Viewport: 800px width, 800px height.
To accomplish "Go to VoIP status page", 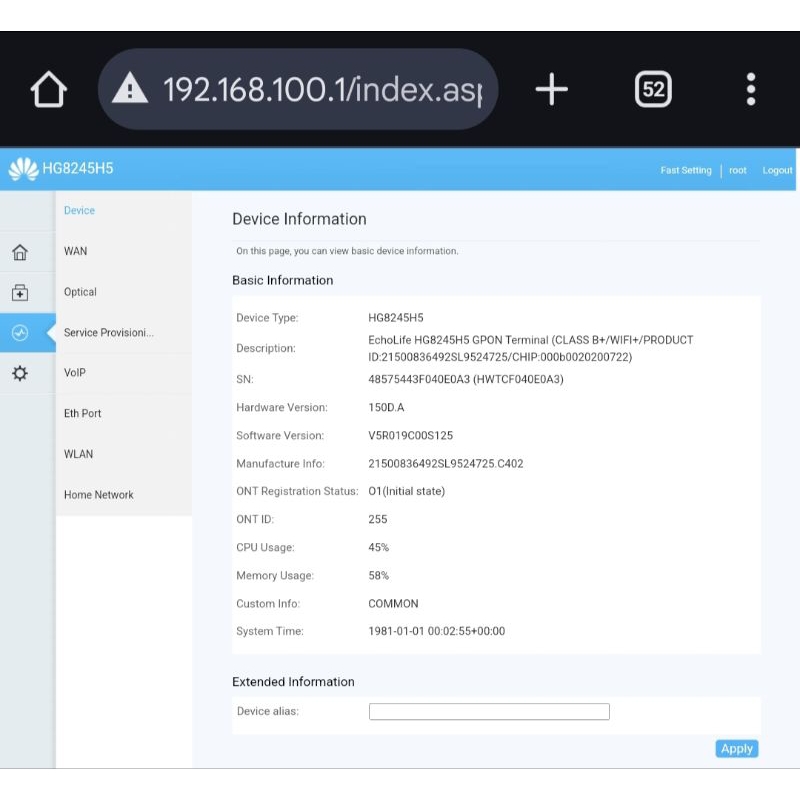I will 75,373.
